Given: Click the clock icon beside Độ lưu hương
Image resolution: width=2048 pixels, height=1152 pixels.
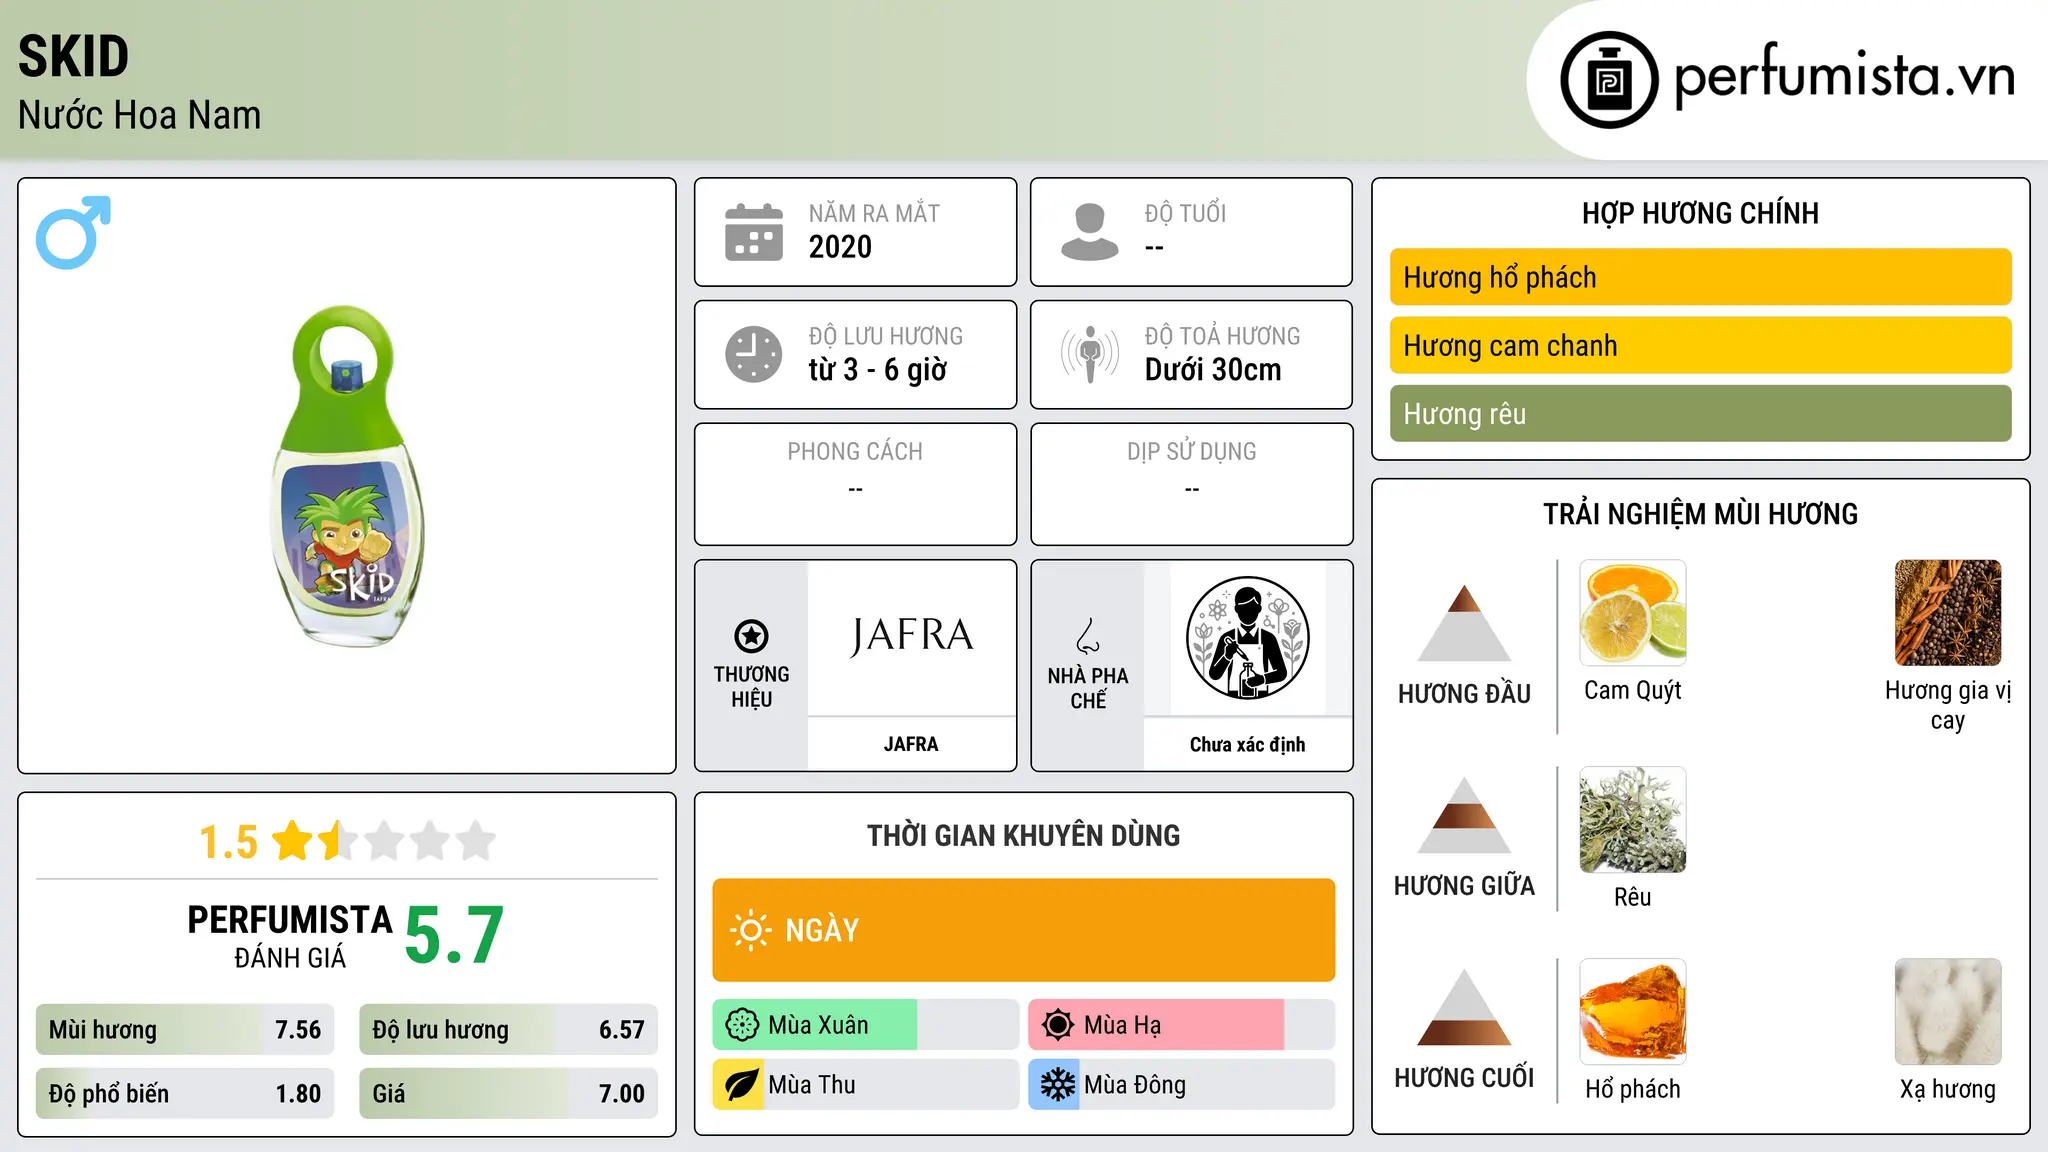Looking at the screenshot, I should (754, 354).
